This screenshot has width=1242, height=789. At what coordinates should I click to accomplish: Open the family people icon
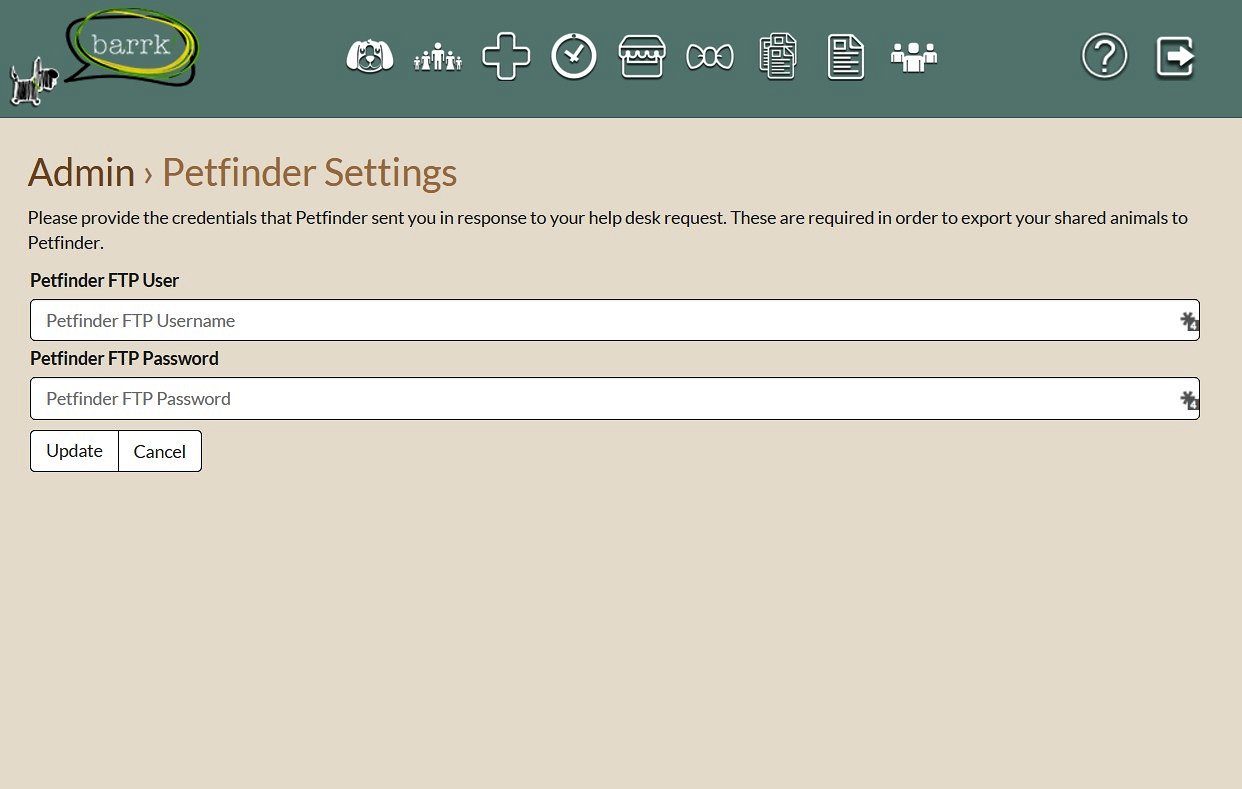pyautogui.click(x=438, y=57)
